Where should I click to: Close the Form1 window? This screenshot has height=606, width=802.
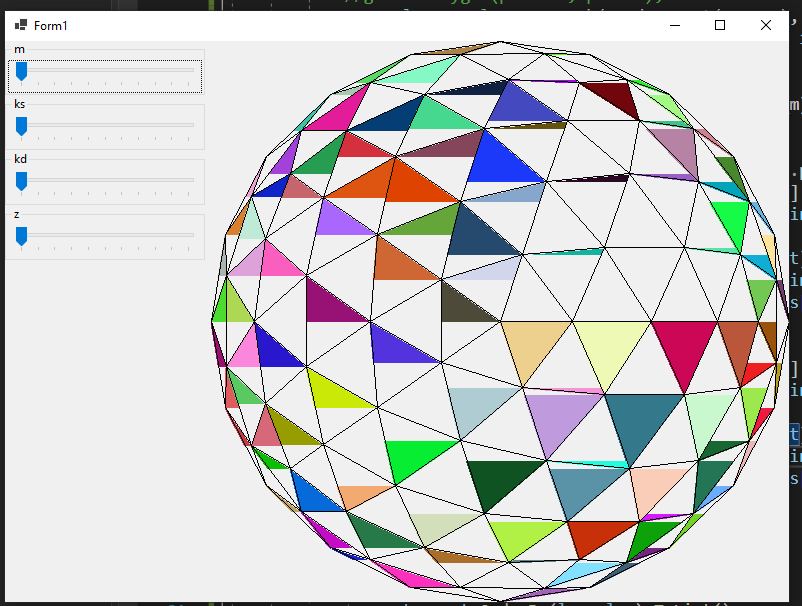tap(767, 25)
